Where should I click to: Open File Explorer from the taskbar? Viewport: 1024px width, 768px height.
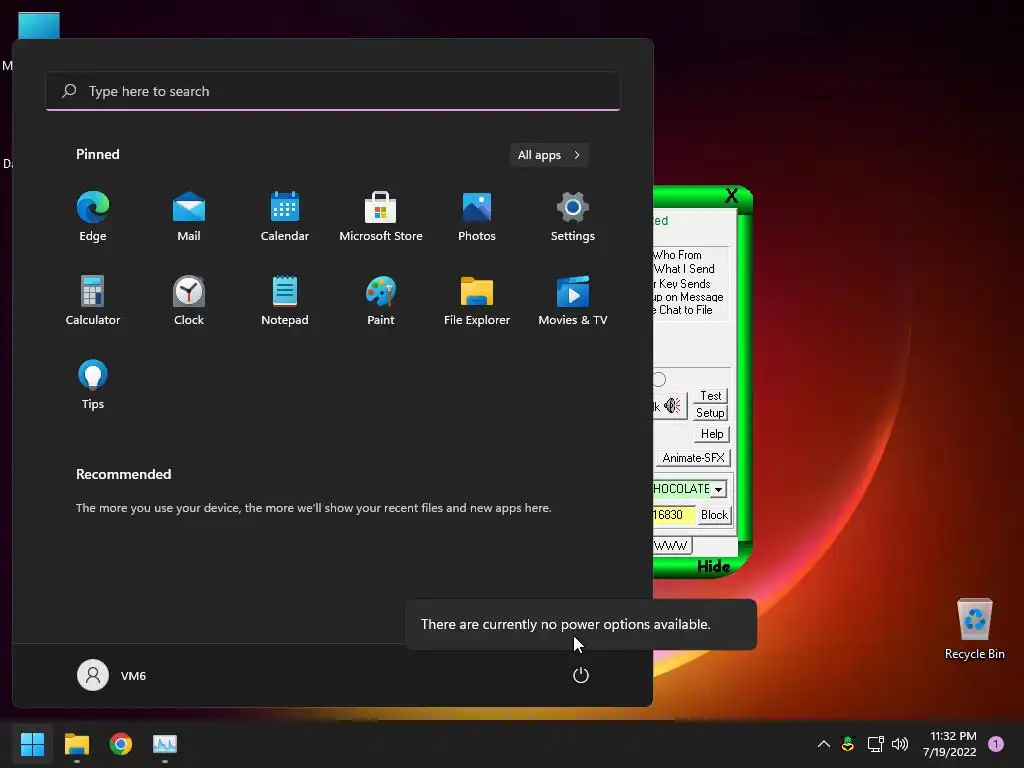[x=76, y=744]
